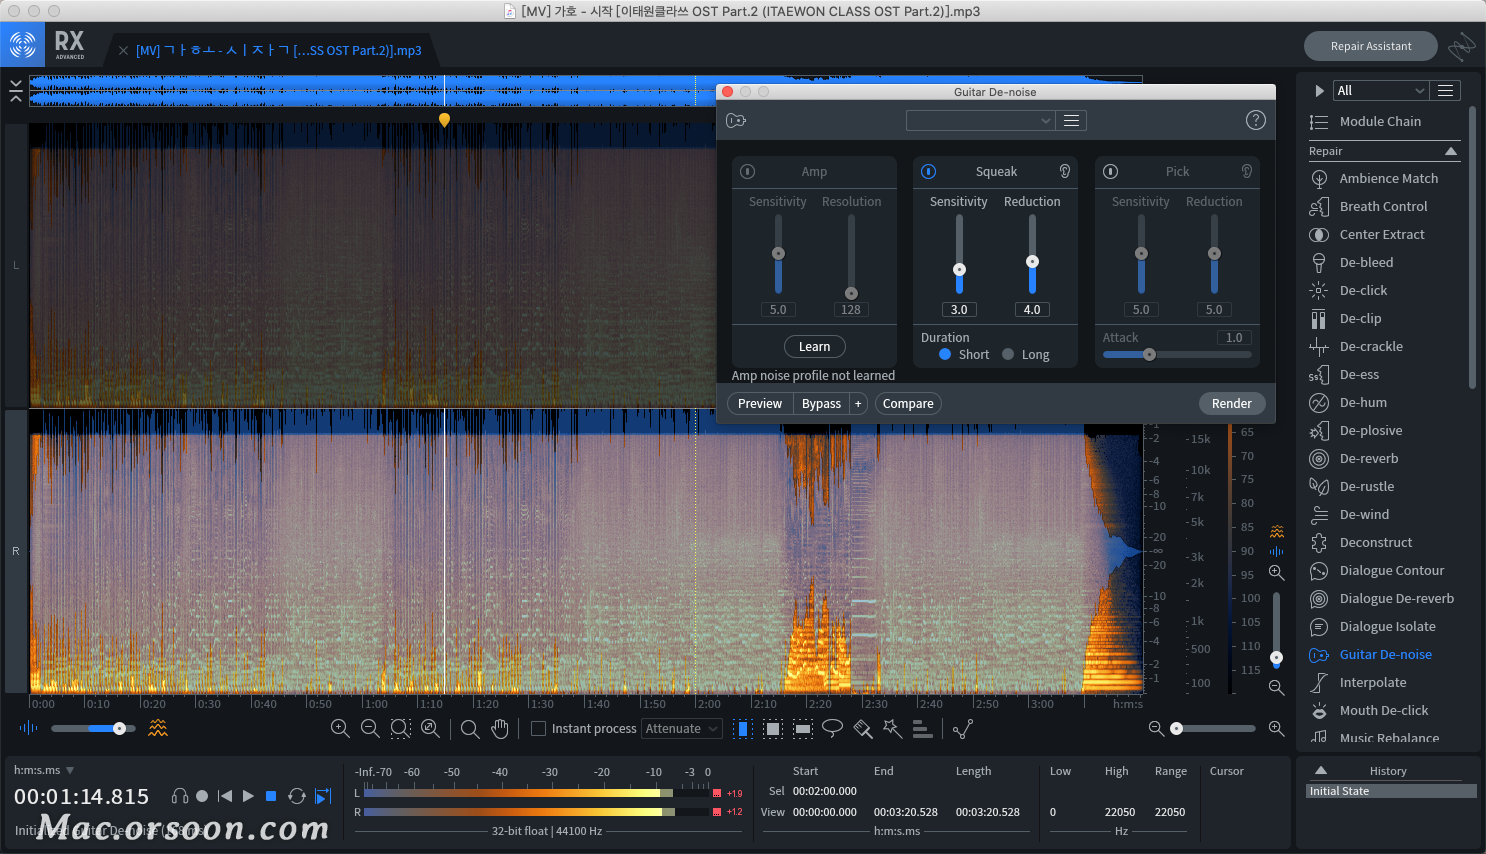Select Dialogue Isolate in module list
The height and width of the screenshot is (854, 1486).
(x=1387, y=626)
